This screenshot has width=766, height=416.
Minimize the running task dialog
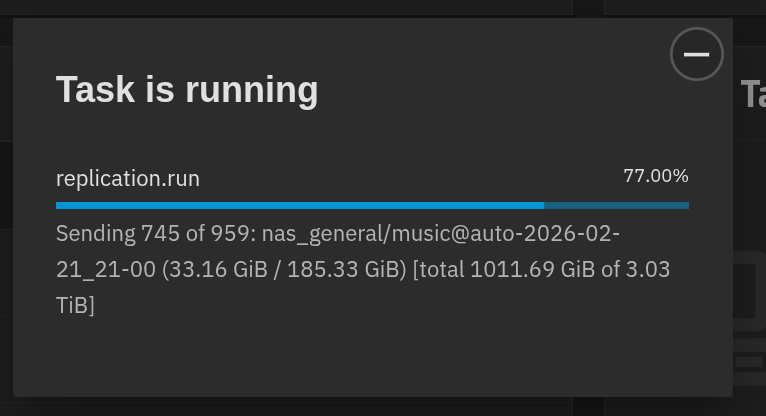click(x=696, y=54)
